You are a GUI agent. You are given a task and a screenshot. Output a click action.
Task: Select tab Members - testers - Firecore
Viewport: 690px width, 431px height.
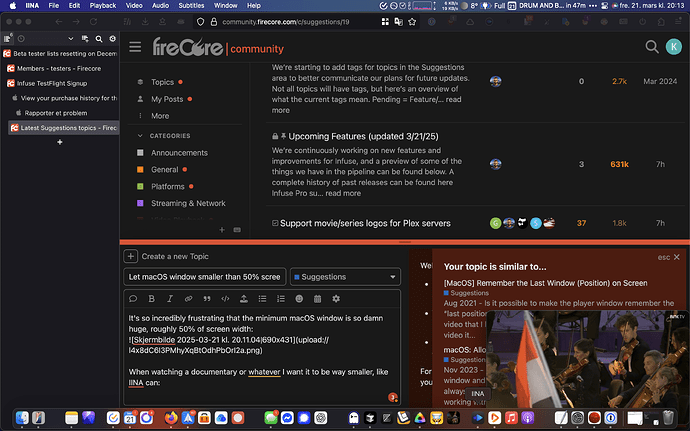(x=60, y=68)
